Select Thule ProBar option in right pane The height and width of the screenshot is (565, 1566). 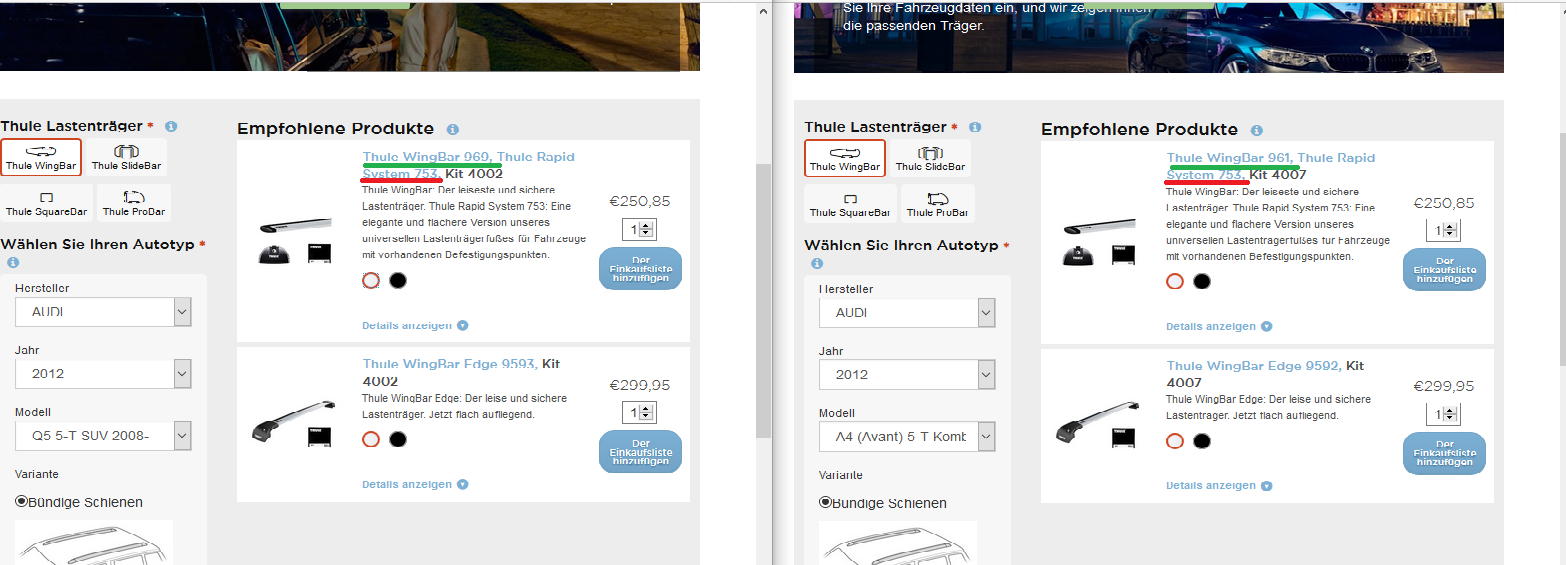(937, 204)
